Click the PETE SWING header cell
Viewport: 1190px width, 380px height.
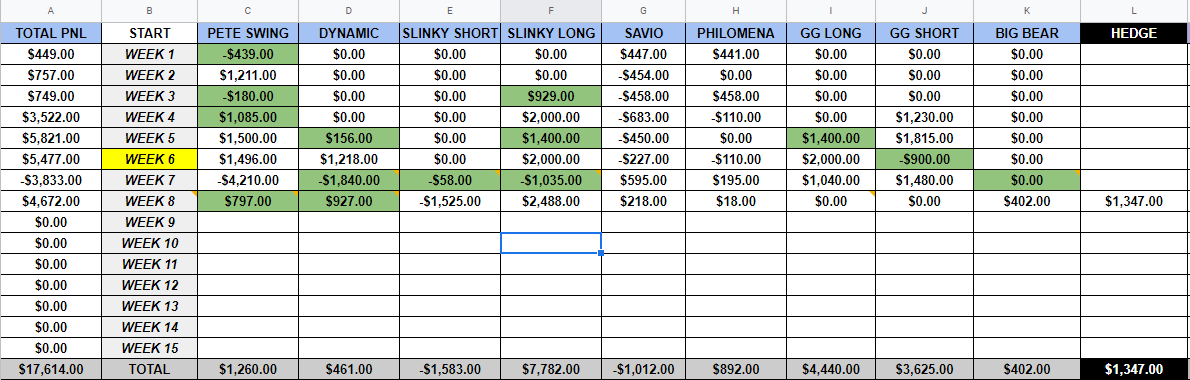coord(248,33)
